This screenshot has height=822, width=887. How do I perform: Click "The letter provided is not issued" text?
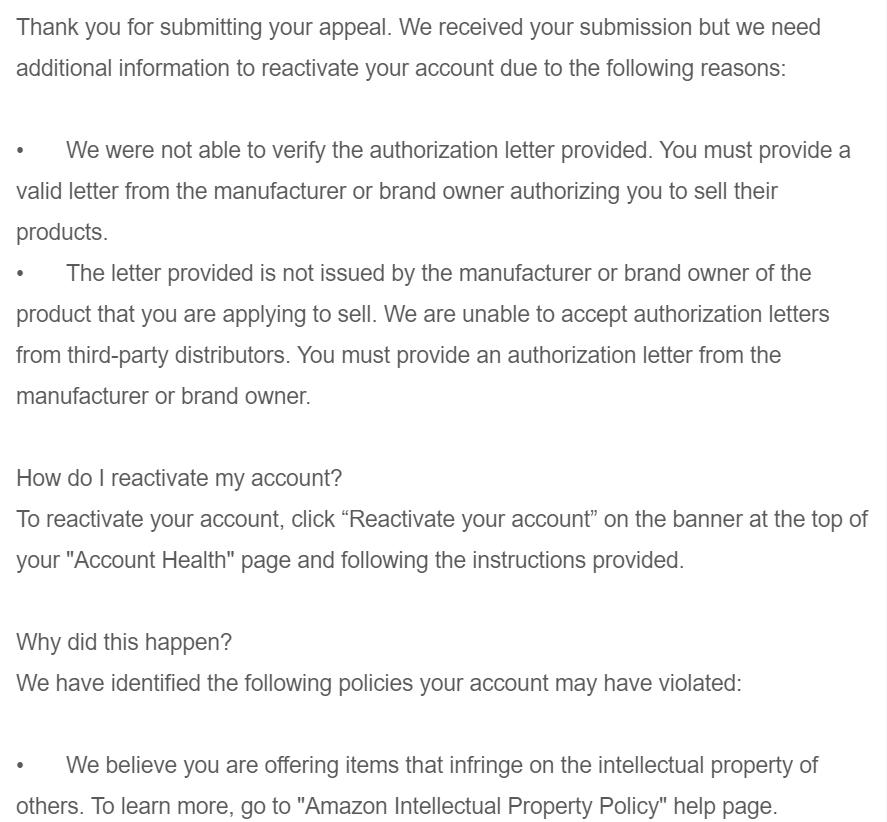click(238, 274)
